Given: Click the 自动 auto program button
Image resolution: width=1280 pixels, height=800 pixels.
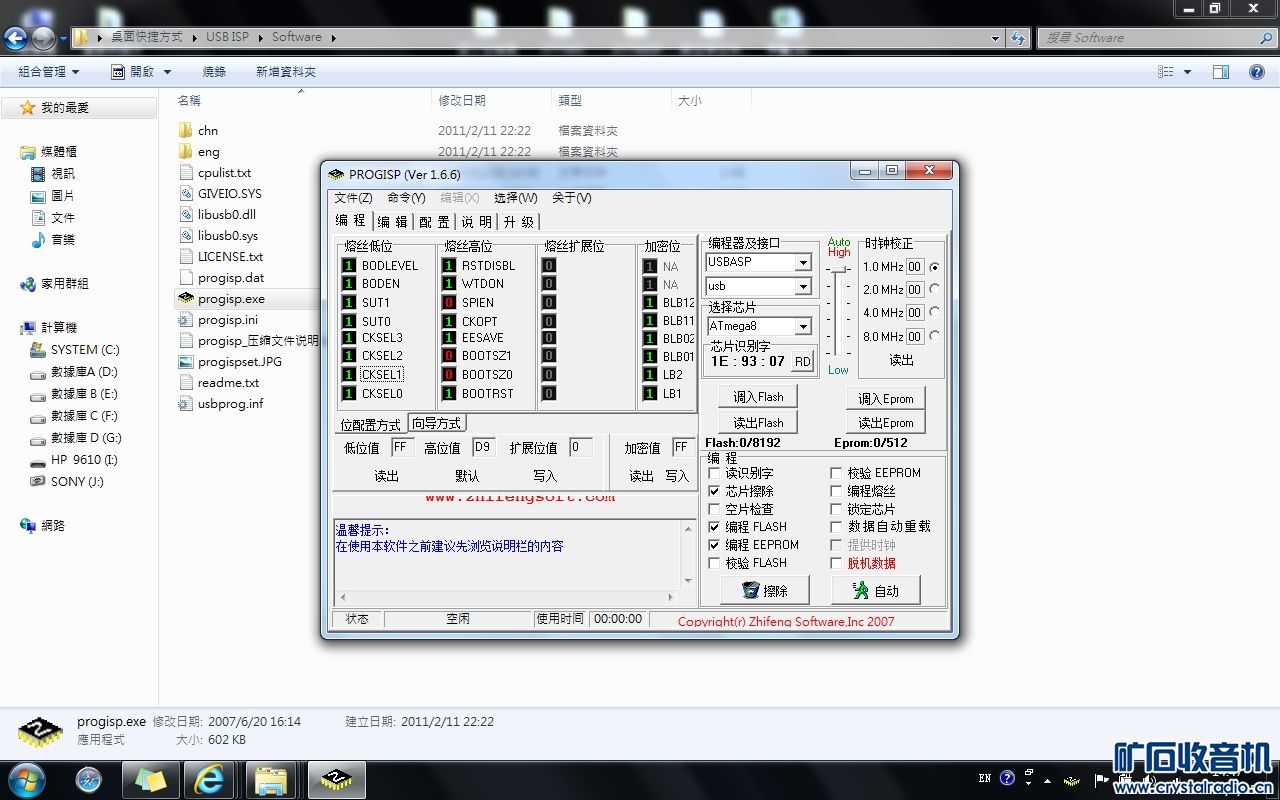Looking at the screenshot, I should 876,590.
